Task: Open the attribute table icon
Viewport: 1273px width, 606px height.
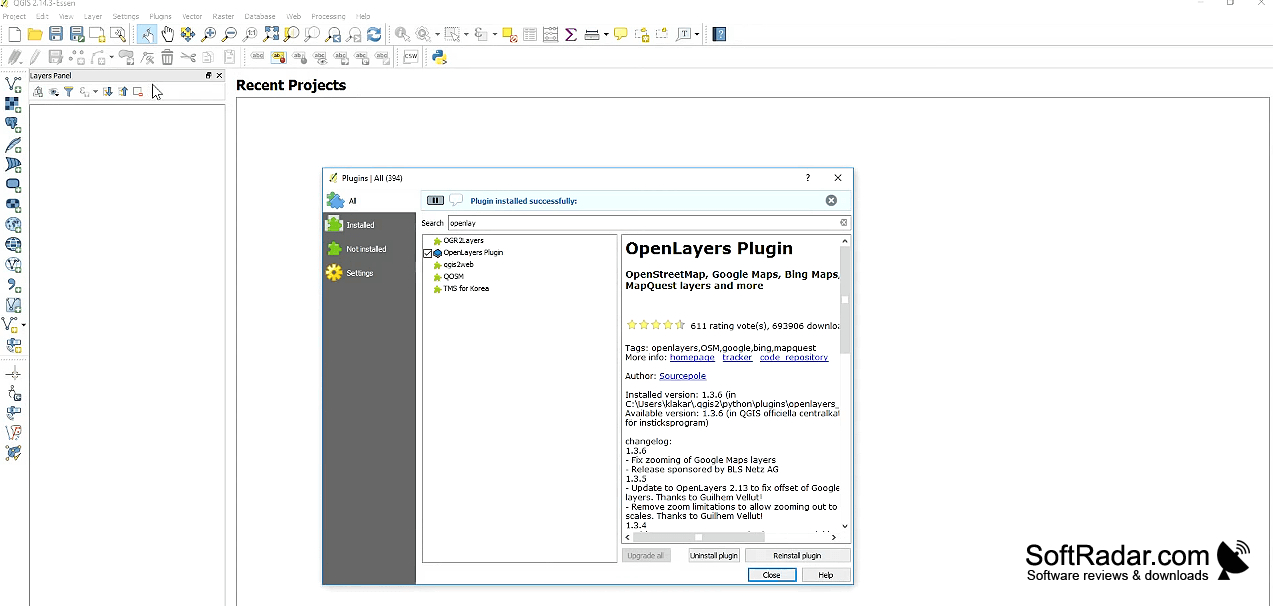Action: point(530,34)
